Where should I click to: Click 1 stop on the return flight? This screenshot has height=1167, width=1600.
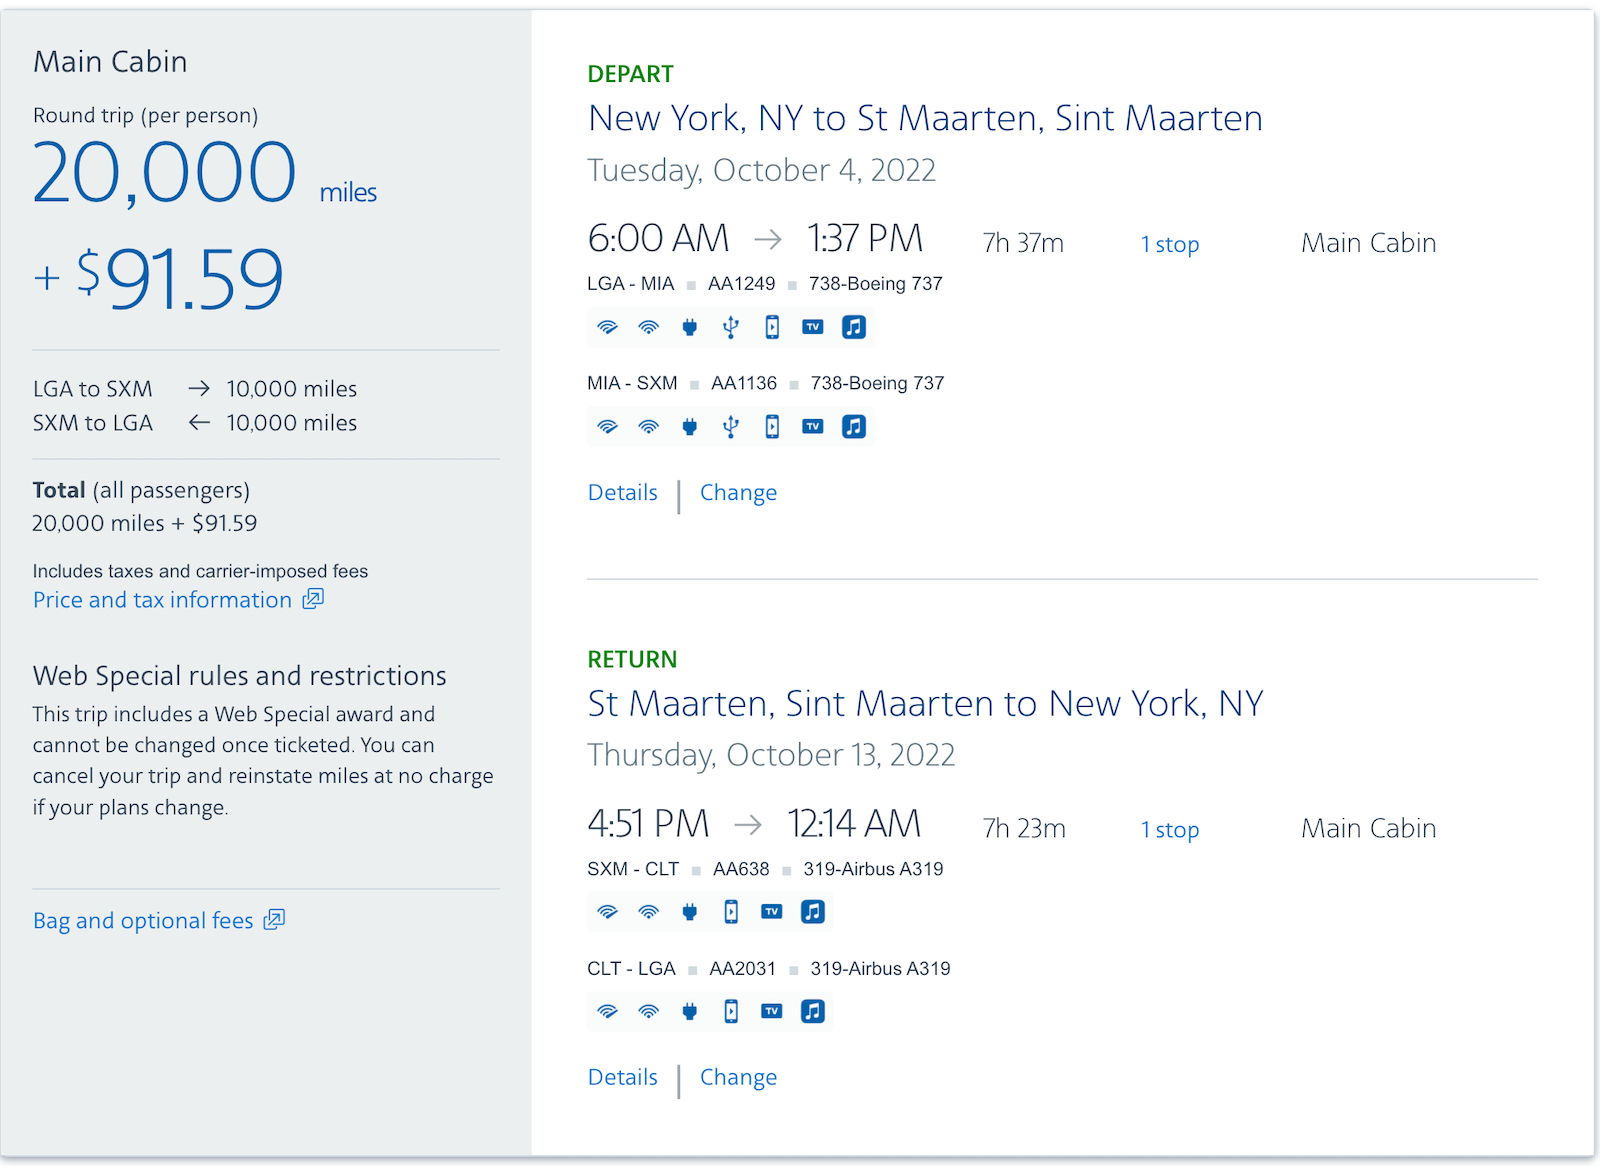coord(1169,829)
